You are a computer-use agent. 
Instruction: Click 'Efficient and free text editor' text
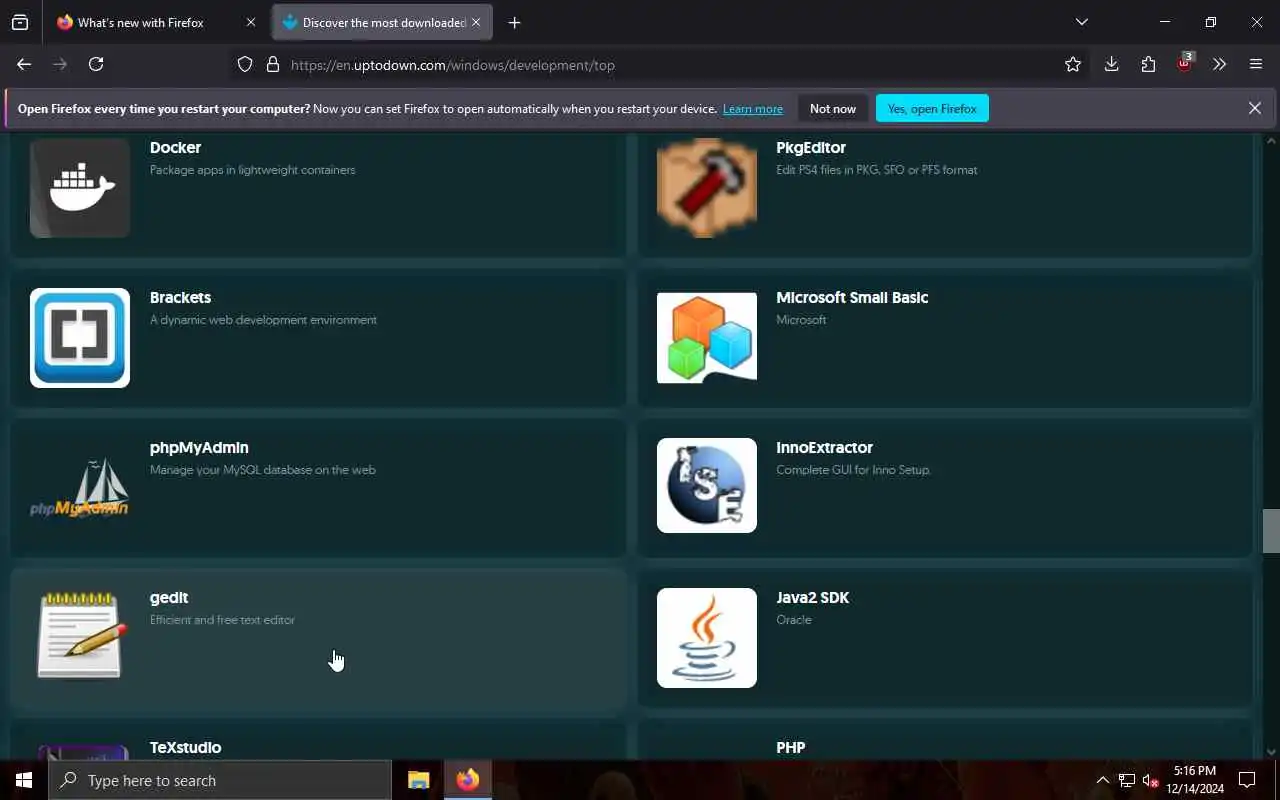click(222, 620)
